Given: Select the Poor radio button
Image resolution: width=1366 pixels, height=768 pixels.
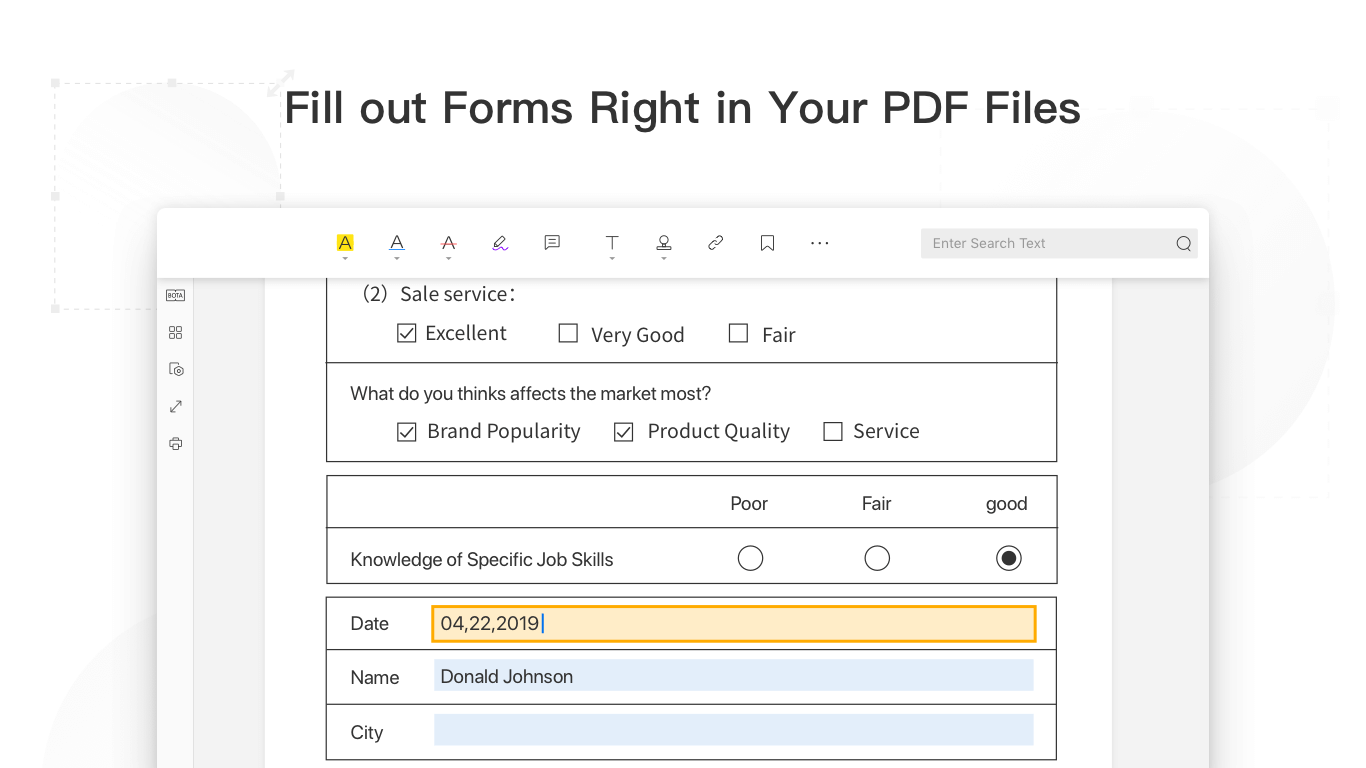Looking at the screenshot, I should pos(750,558).
